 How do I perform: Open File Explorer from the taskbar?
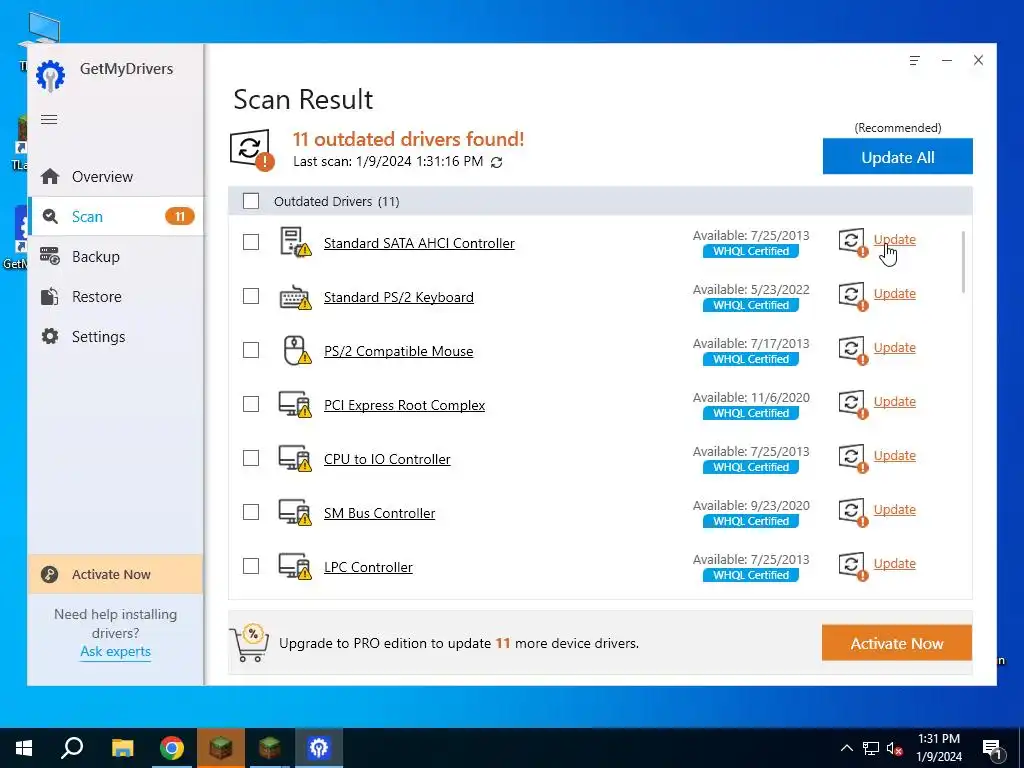pyautogui.click(x=122, y=748)
